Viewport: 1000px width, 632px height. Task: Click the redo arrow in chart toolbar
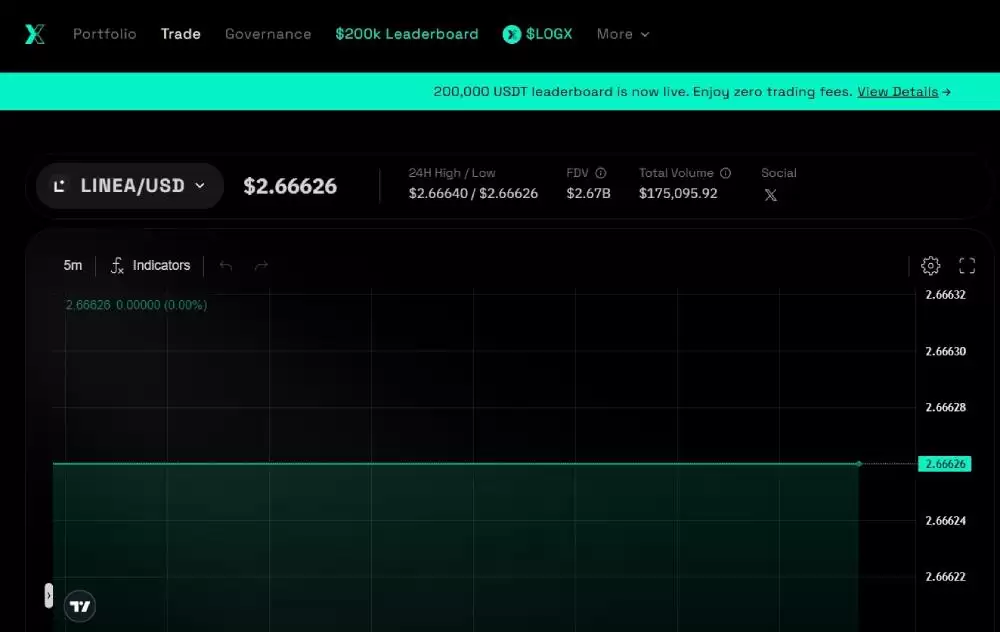[x=262, y=265]
